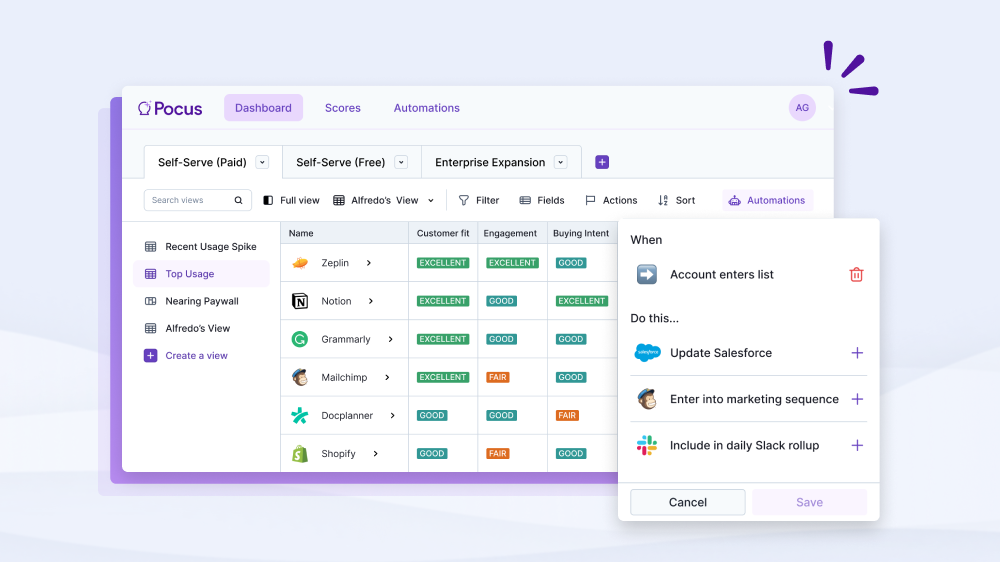The height and width of the screenshot is (562, 1000).
Task: Click the Create a view plus icon
Action: 151,355
